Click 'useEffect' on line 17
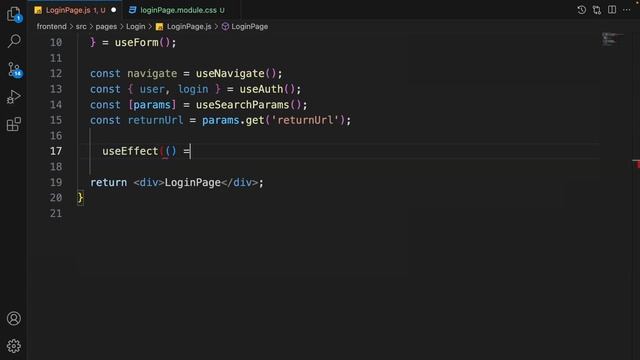The image size is (640, 360). pos(130,151)
